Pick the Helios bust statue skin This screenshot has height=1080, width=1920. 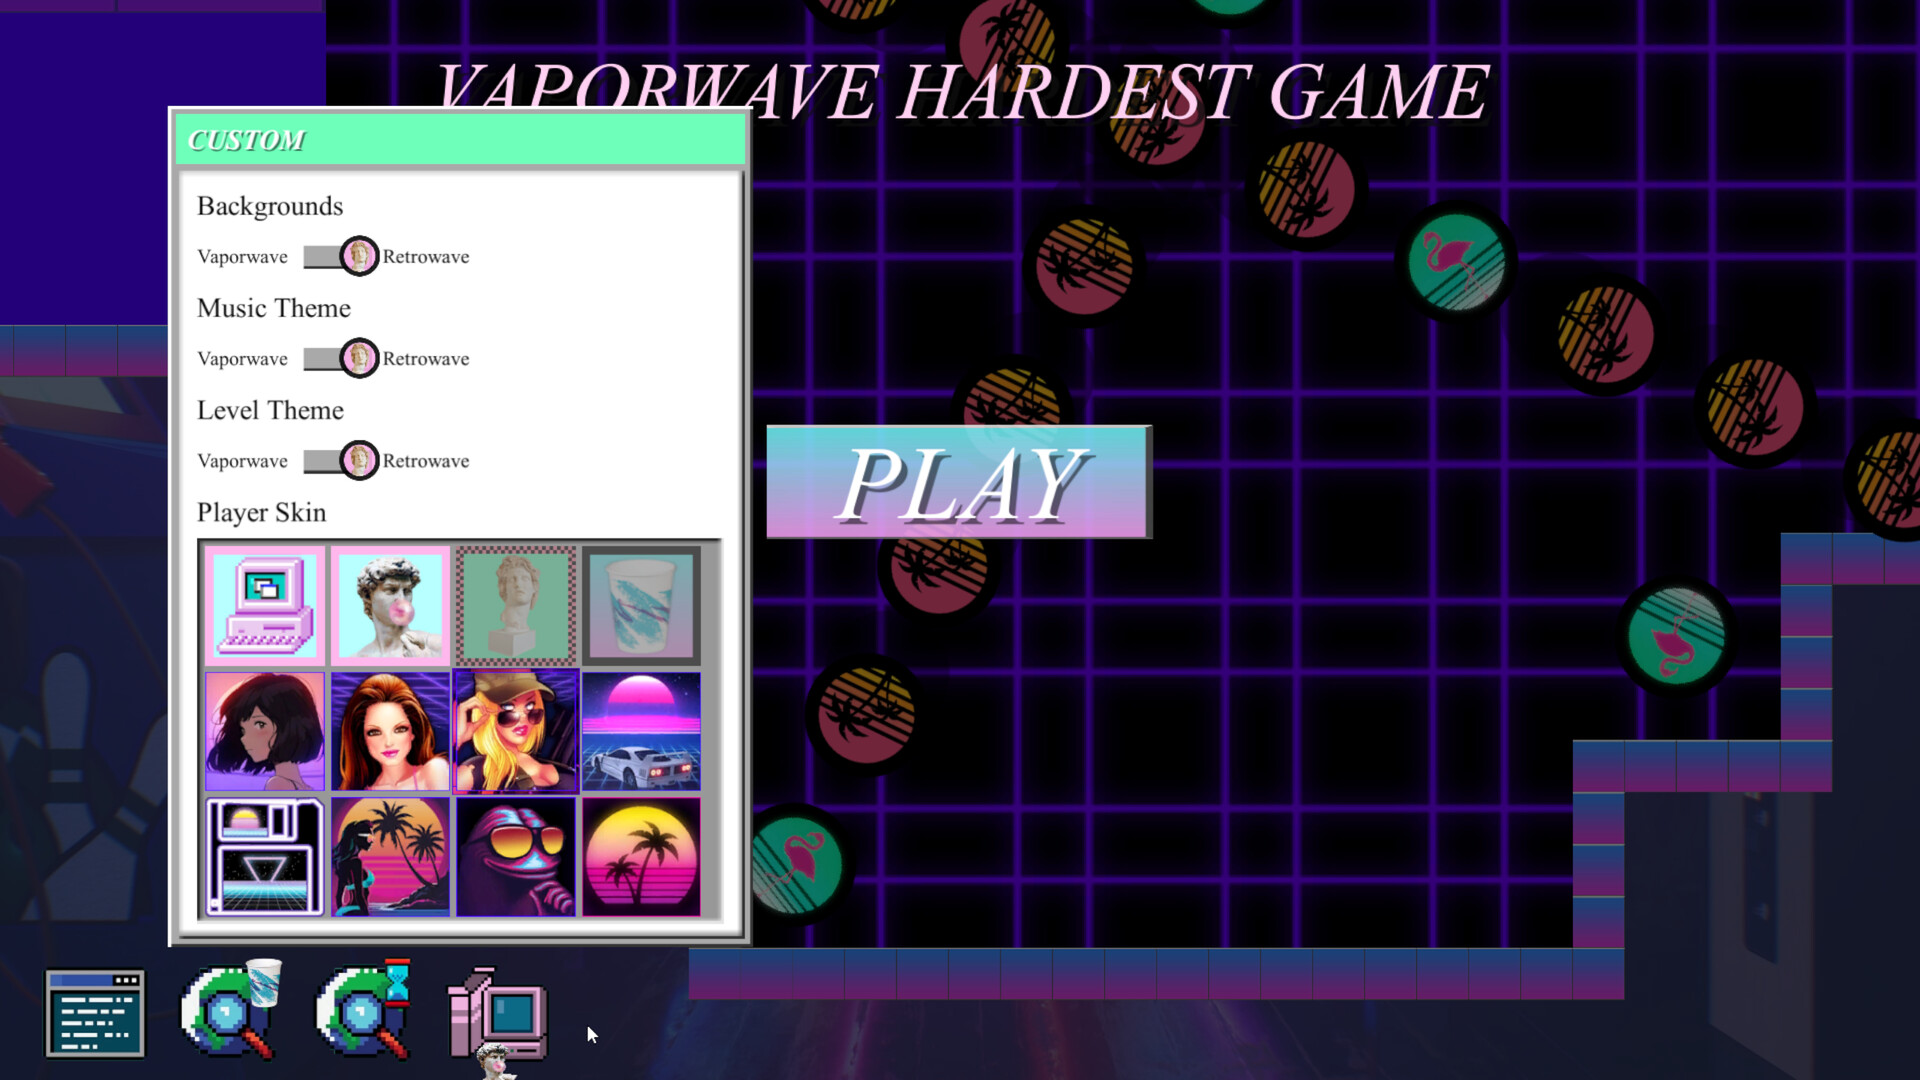515,604
